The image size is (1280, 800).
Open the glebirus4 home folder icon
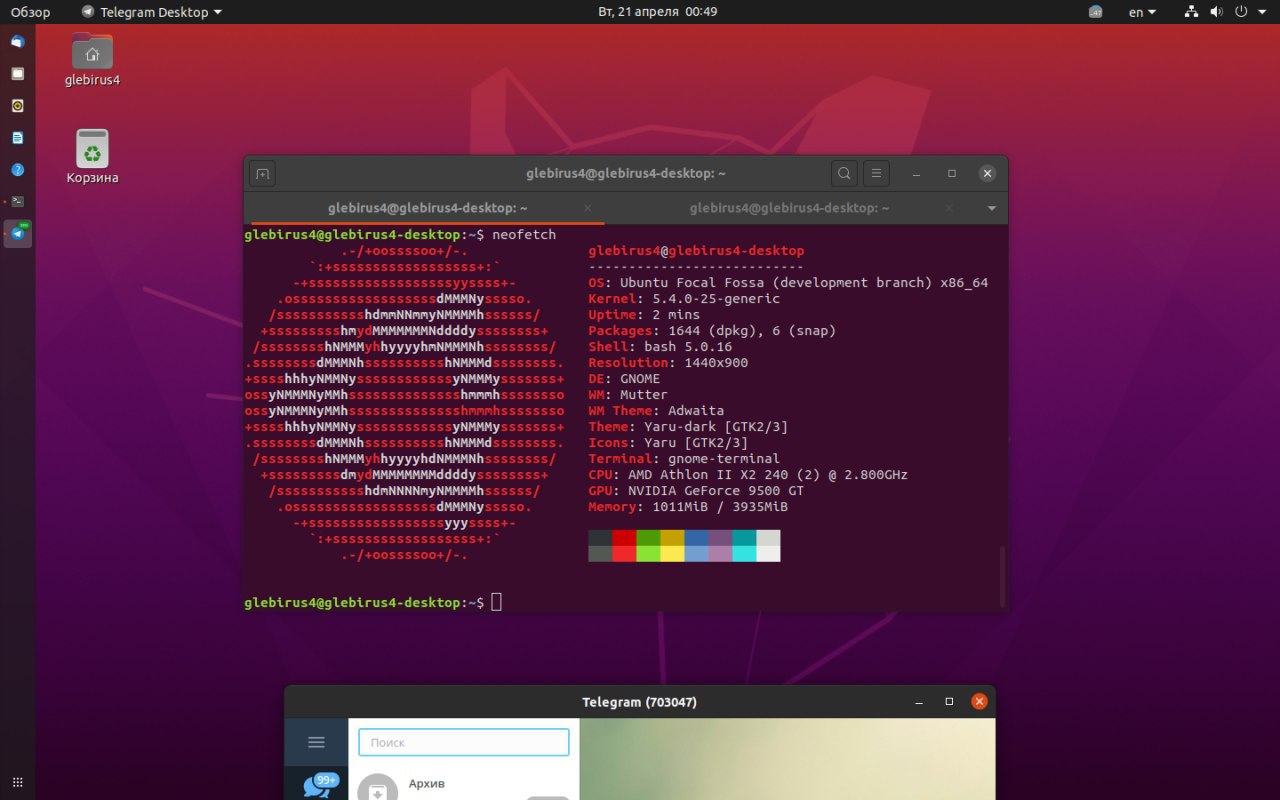tap(92, 59)
